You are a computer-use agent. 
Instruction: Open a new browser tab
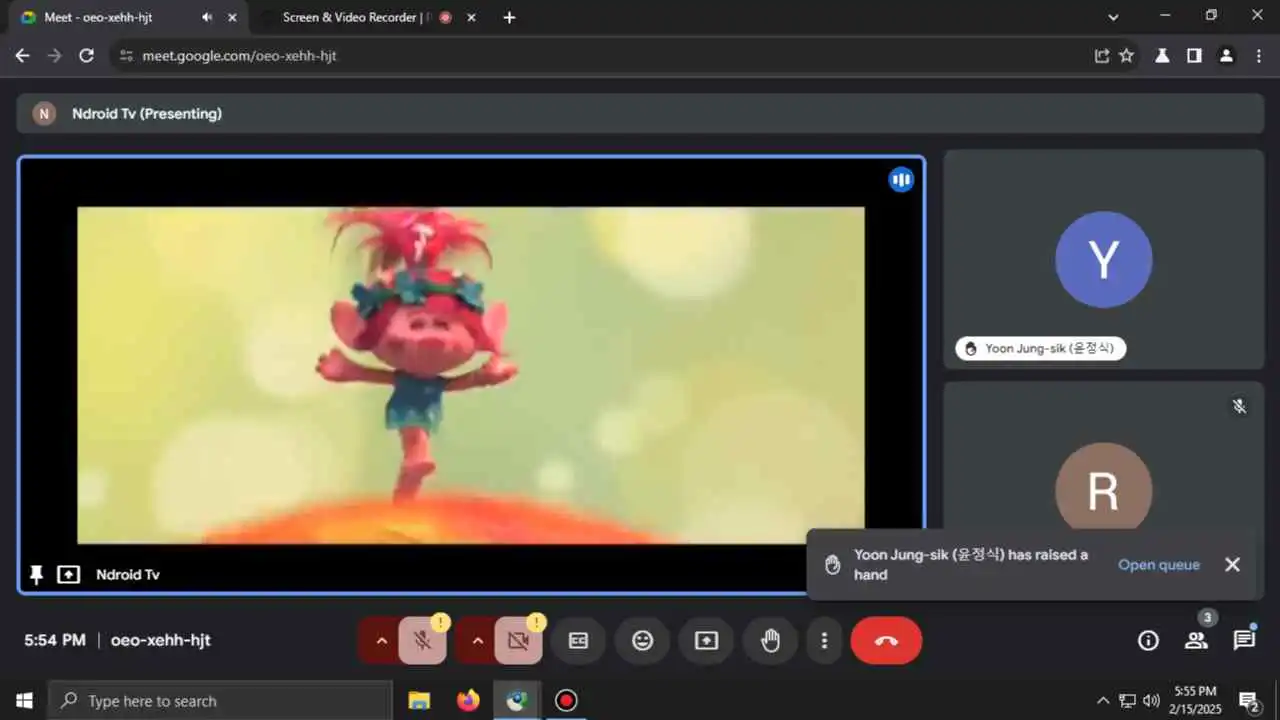(x=509, y=17)
